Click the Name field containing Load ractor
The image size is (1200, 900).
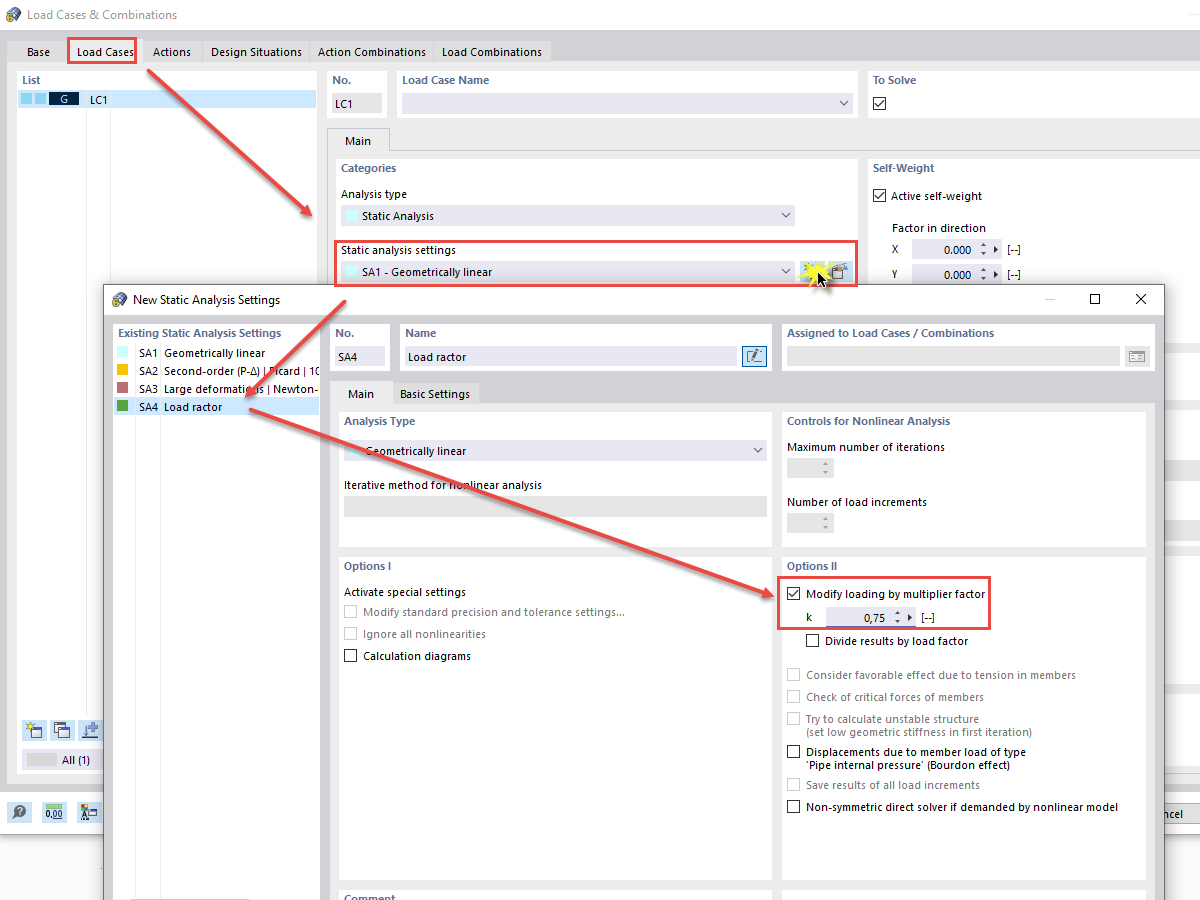pyautogui.click(x=570, y=356)
